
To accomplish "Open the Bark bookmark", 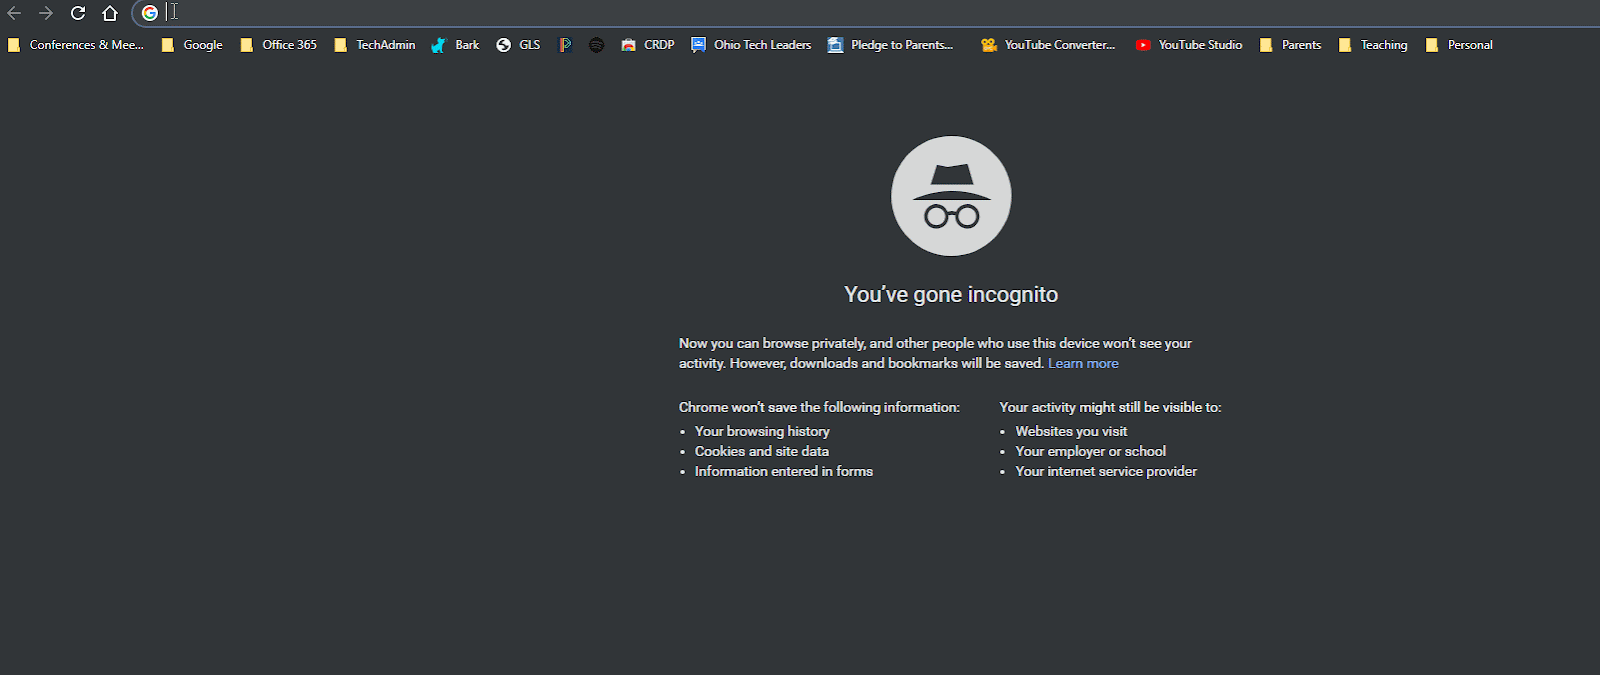I will pos(455,45).
